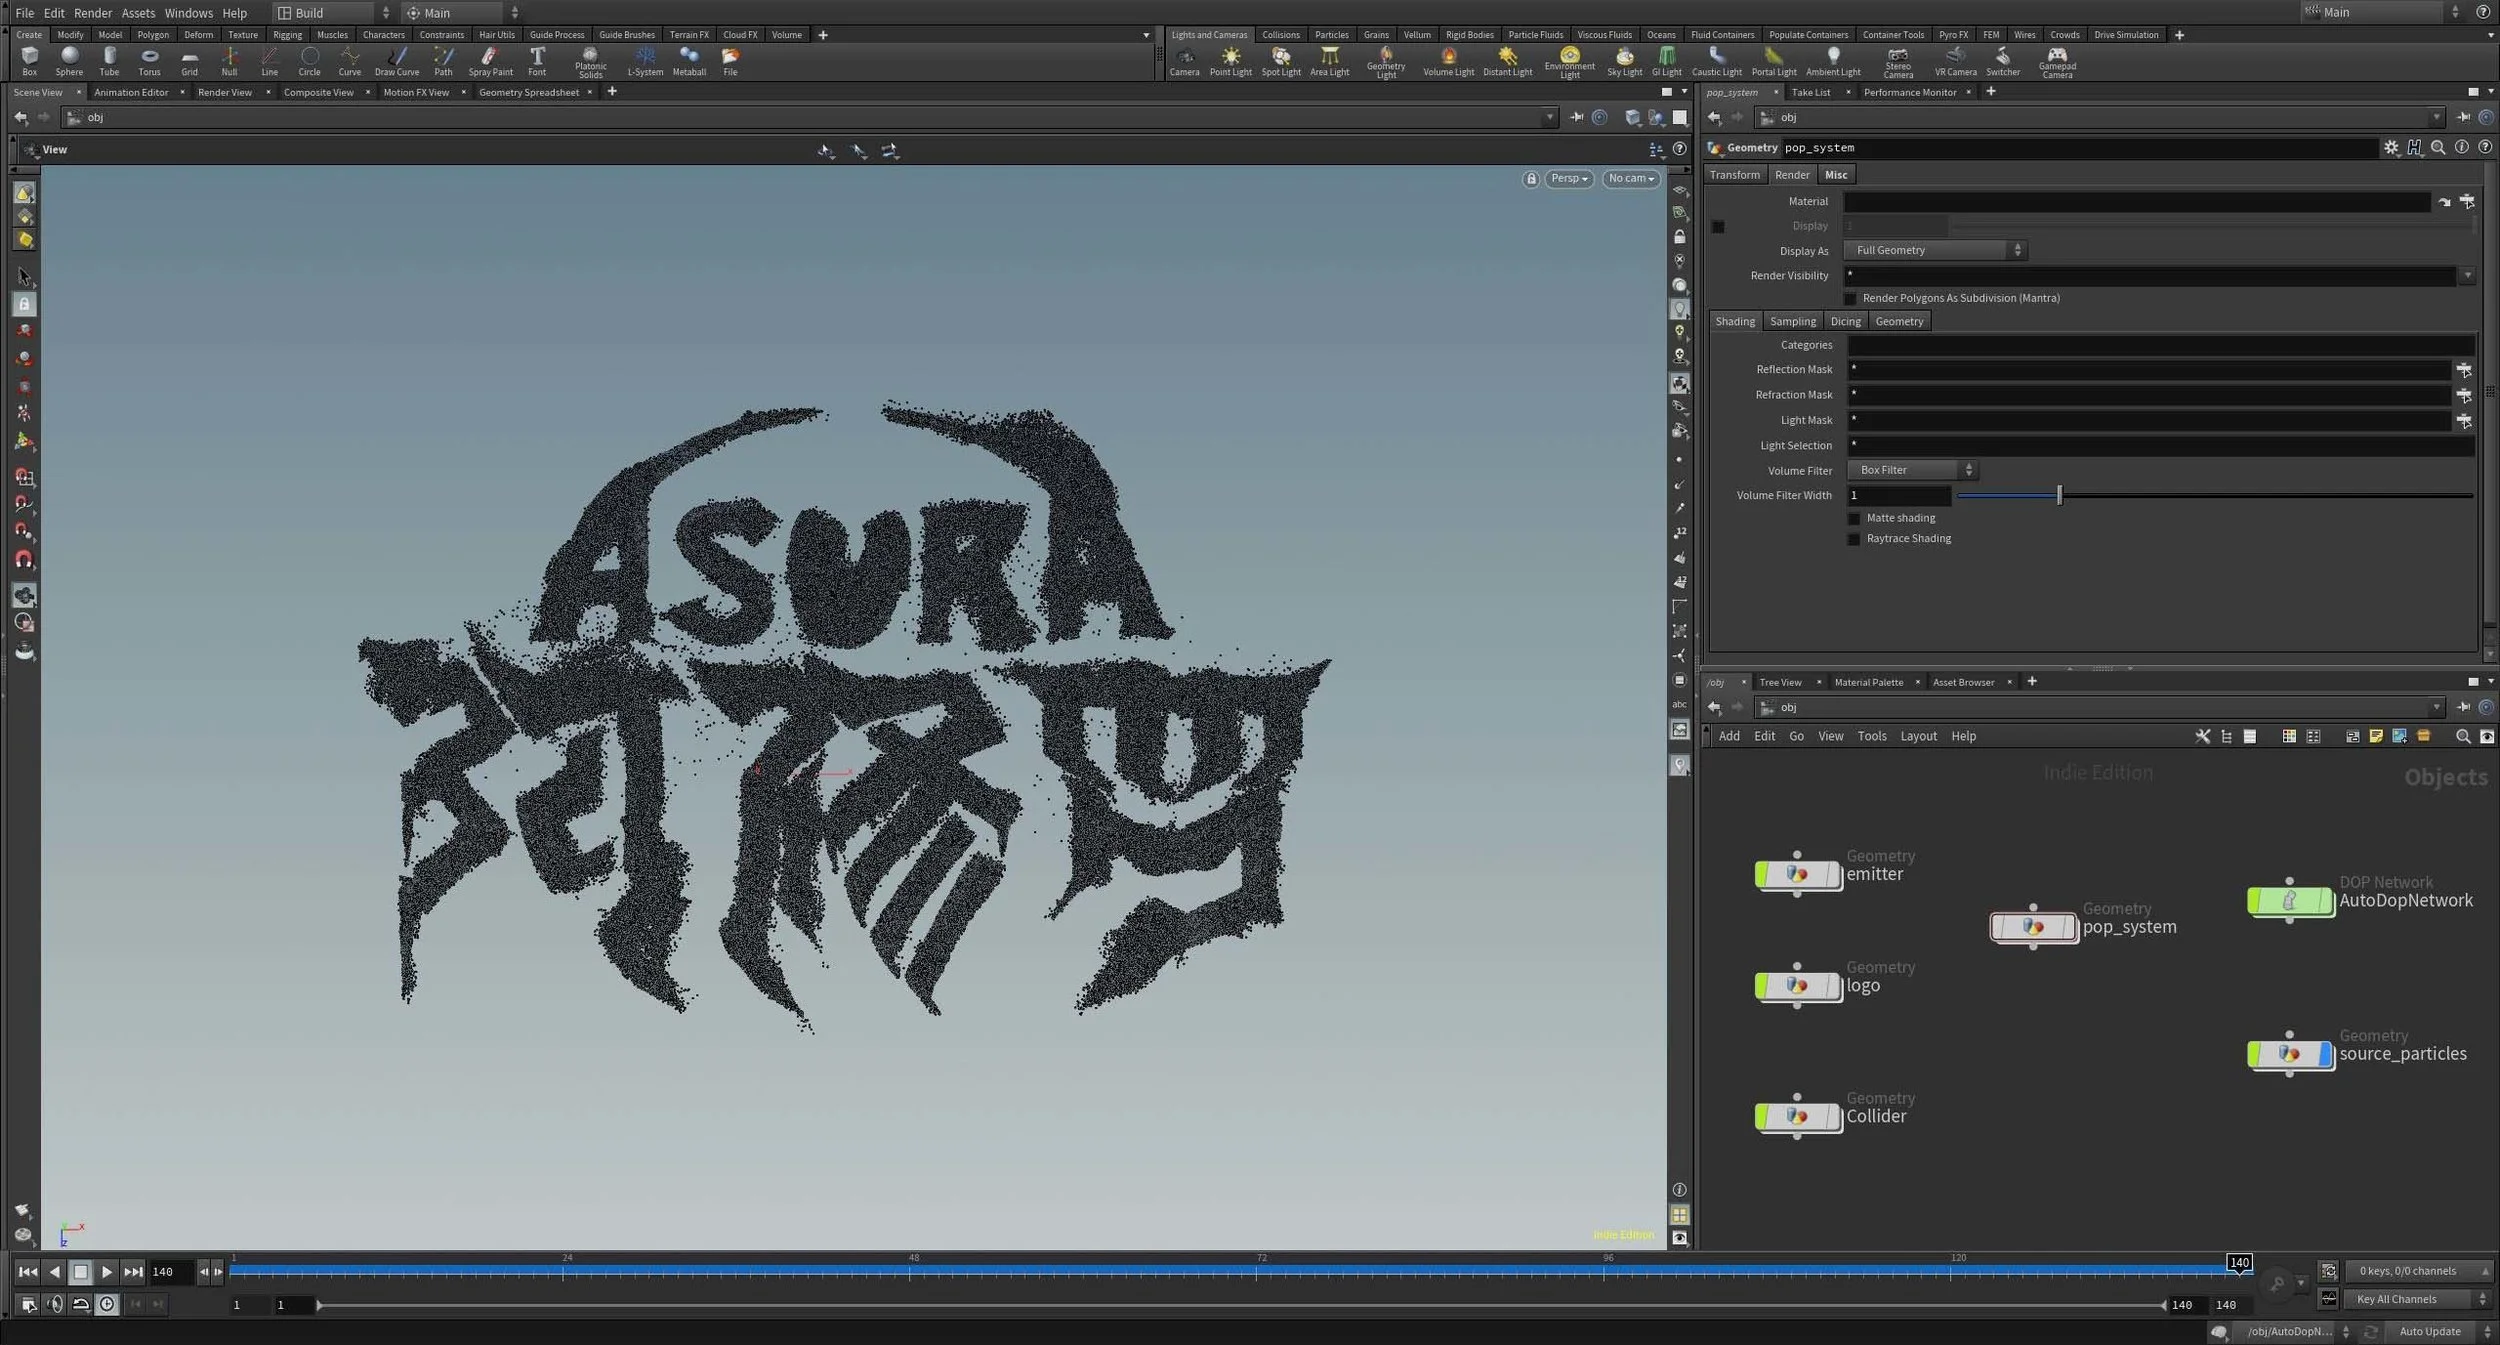Create a Point Light from shelf
2500x1345 pixels.
pos(1230,60)
